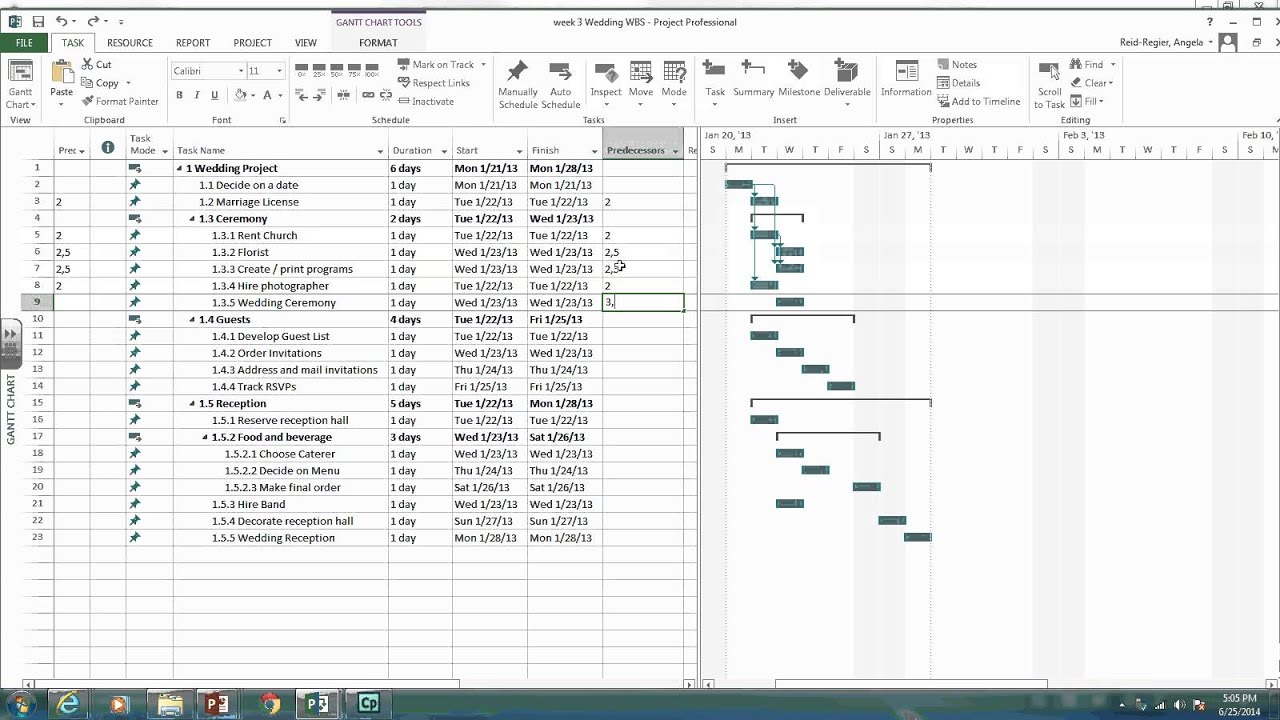Image resolution: width=1280 pixels, height=720 pixels.
Task: Insert a Summary task
Action: [x=753, y=80]
